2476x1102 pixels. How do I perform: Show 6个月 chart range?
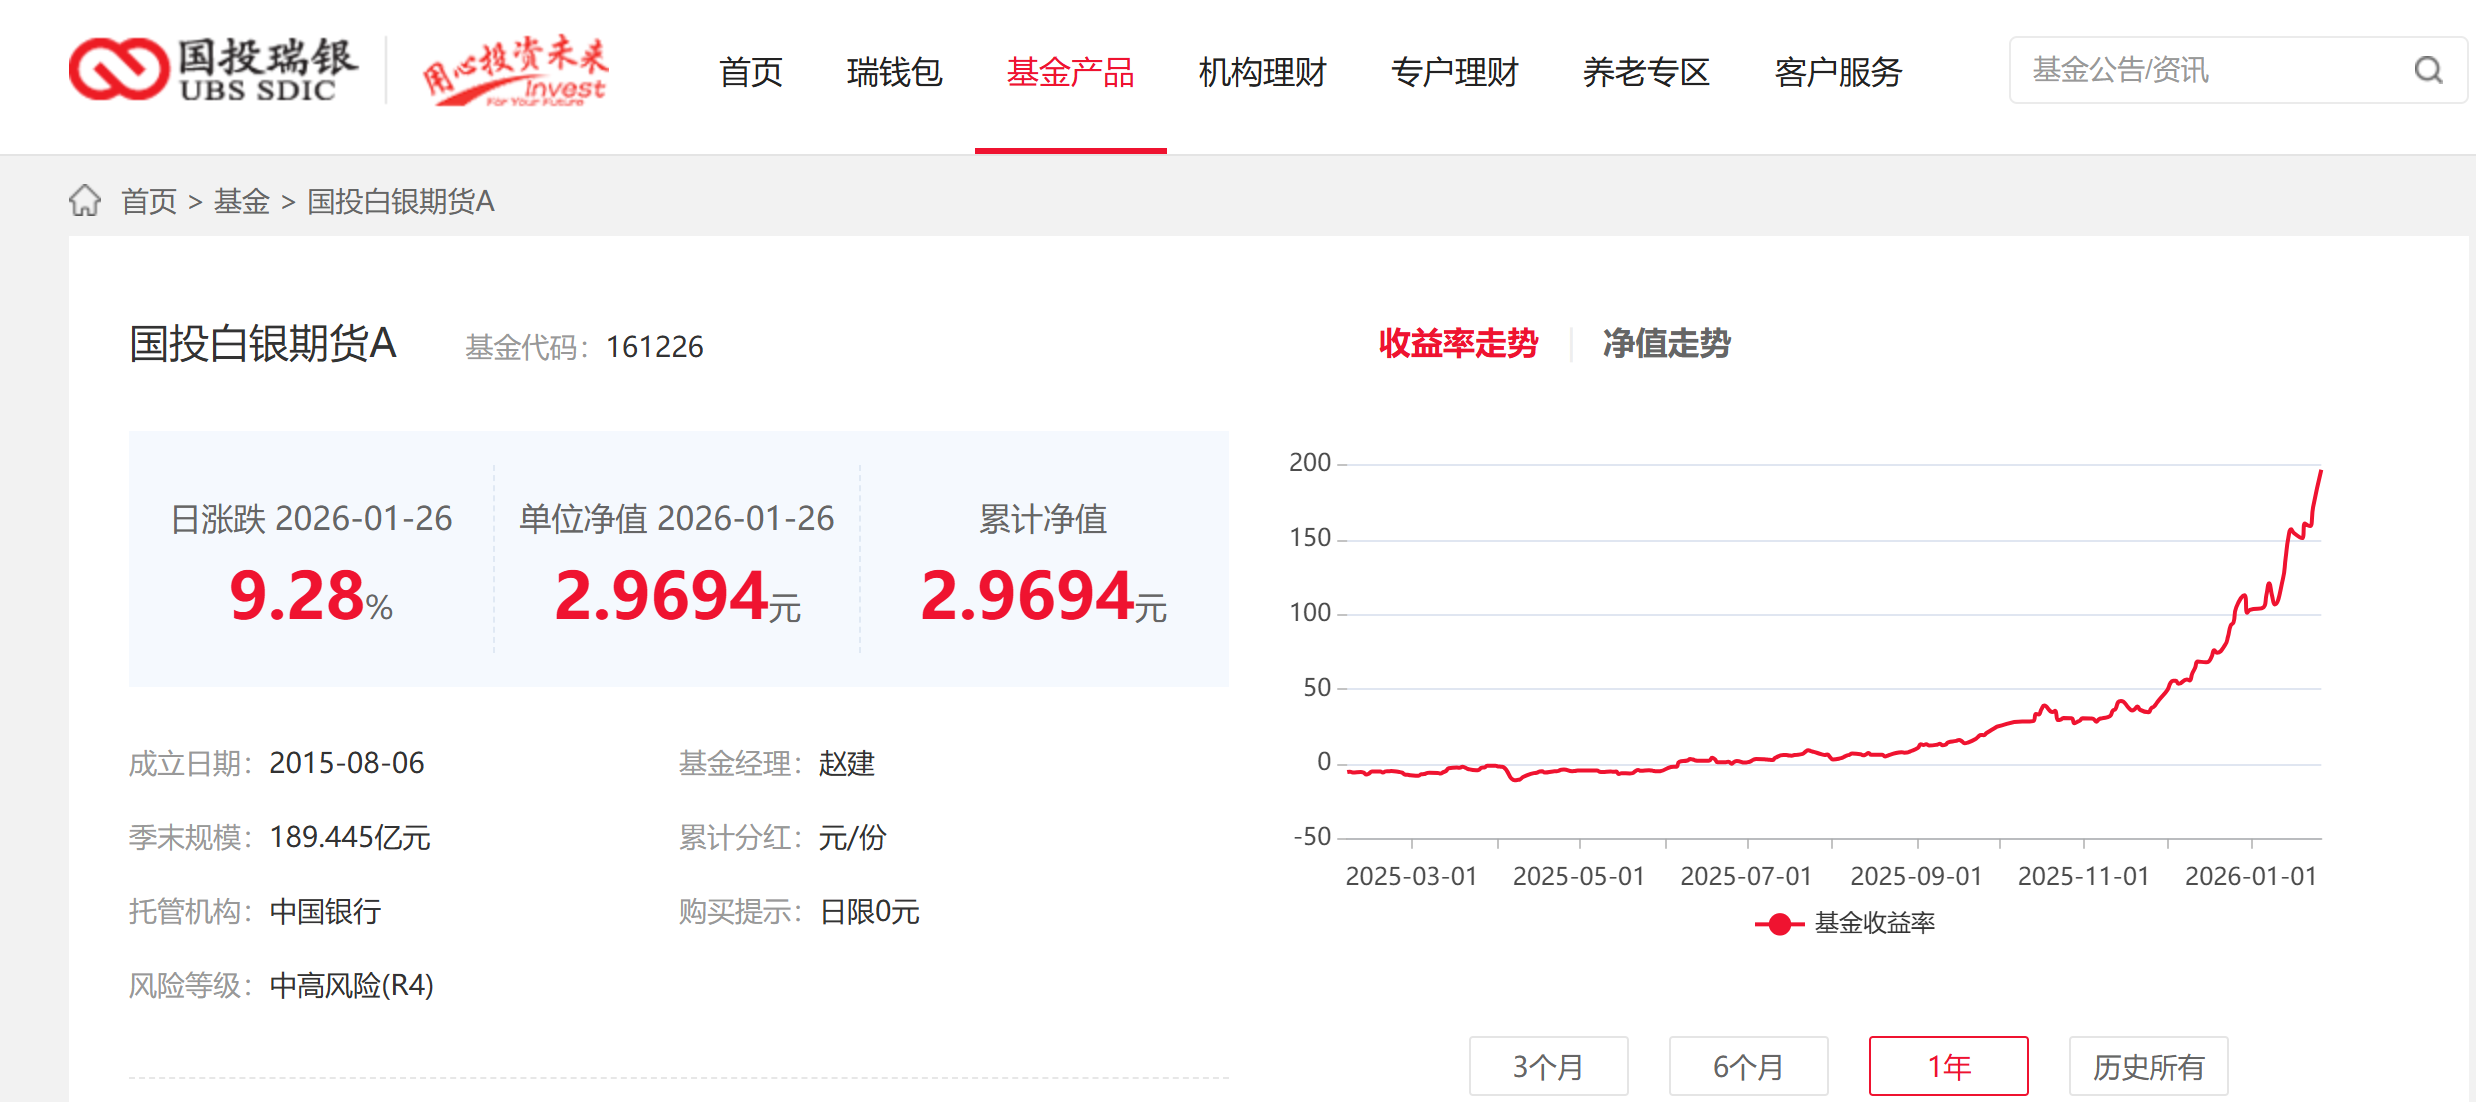pos(1748,1066)
